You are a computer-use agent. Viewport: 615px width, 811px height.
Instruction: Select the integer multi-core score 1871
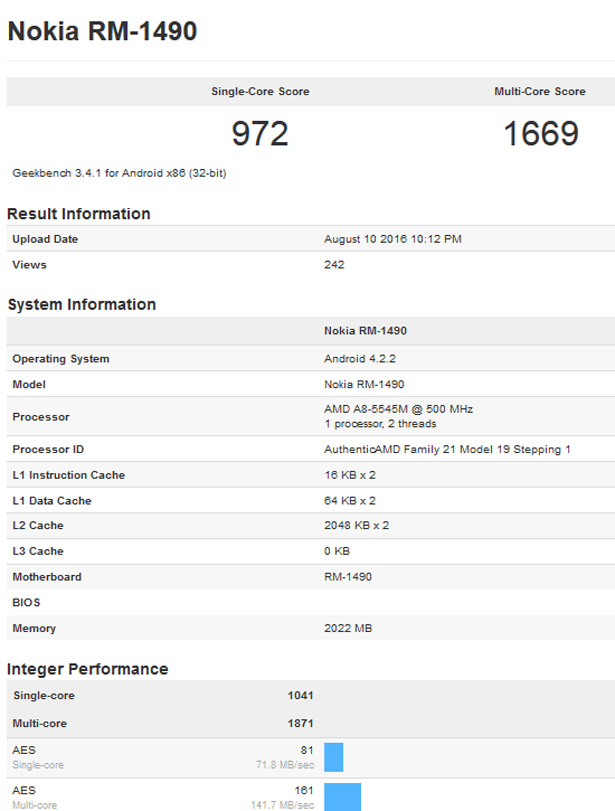[301, 724]
